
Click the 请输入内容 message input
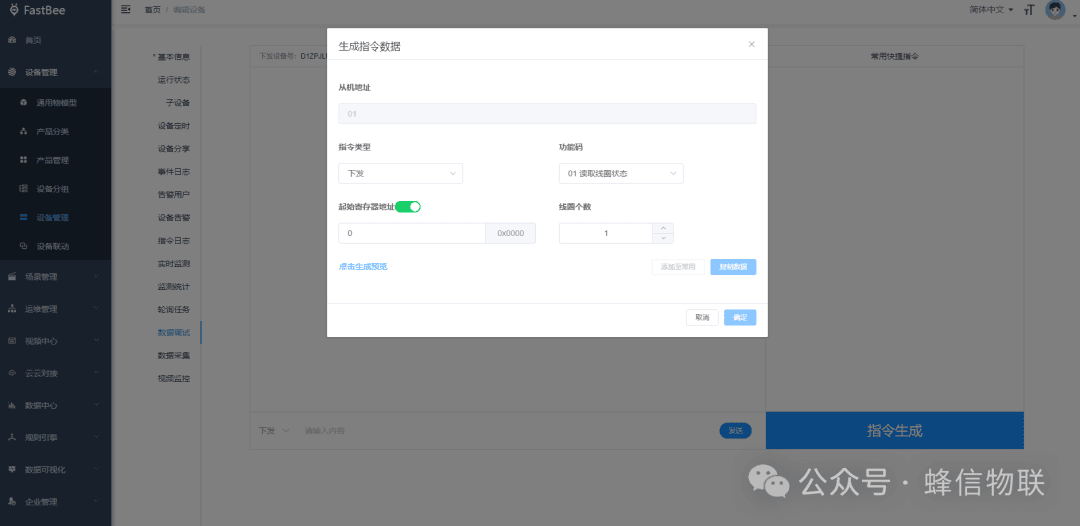click(x=508, y=430)
